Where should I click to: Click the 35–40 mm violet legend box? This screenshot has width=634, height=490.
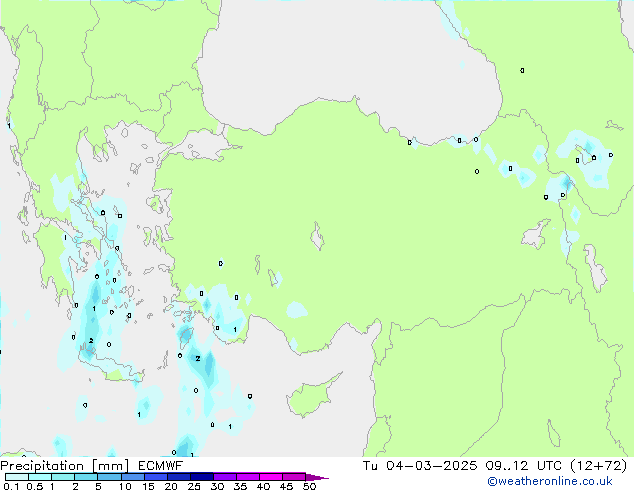(x=247, y=477)
